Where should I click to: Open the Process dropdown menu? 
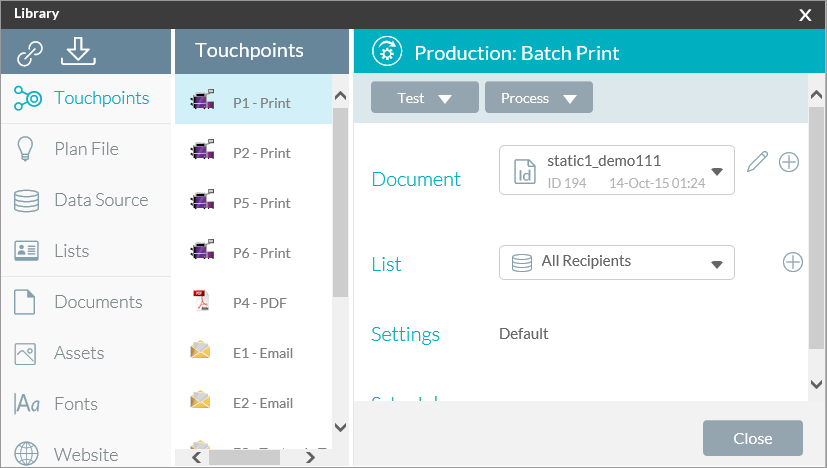[538, 98]
